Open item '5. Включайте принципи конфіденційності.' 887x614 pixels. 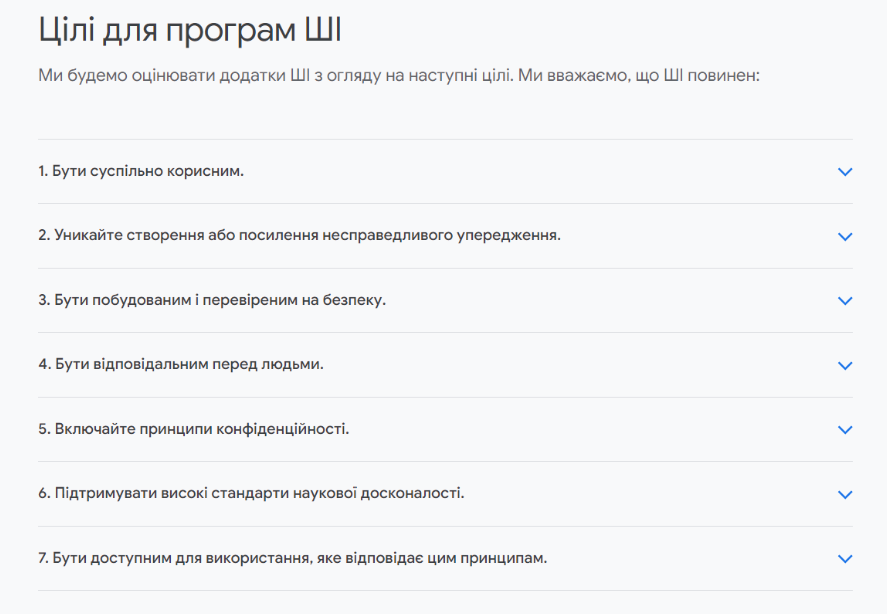194,429
